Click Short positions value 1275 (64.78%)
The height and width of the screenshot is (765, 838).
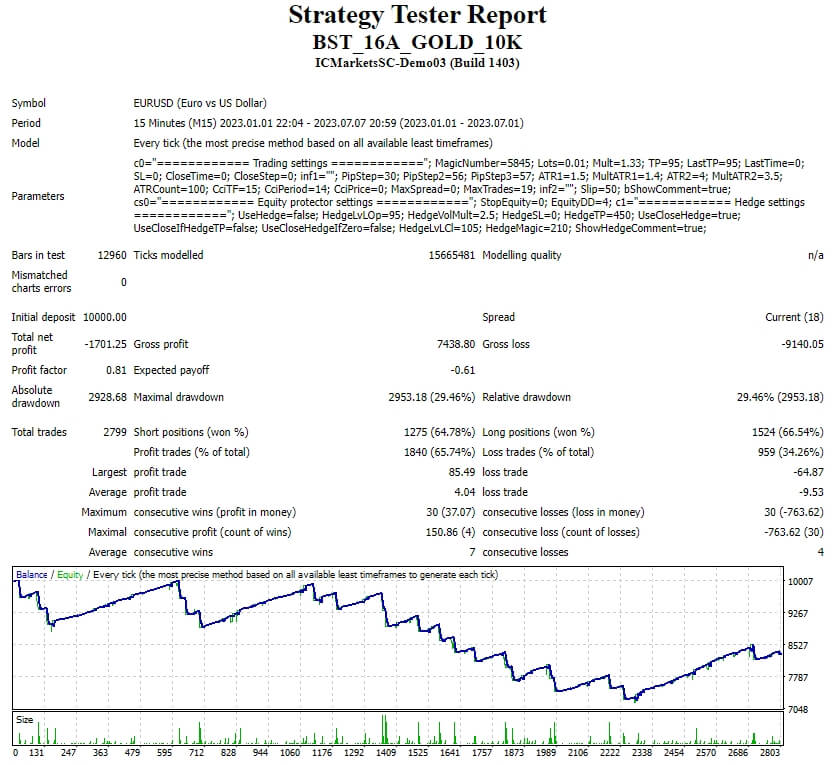[x=439, y=432]
